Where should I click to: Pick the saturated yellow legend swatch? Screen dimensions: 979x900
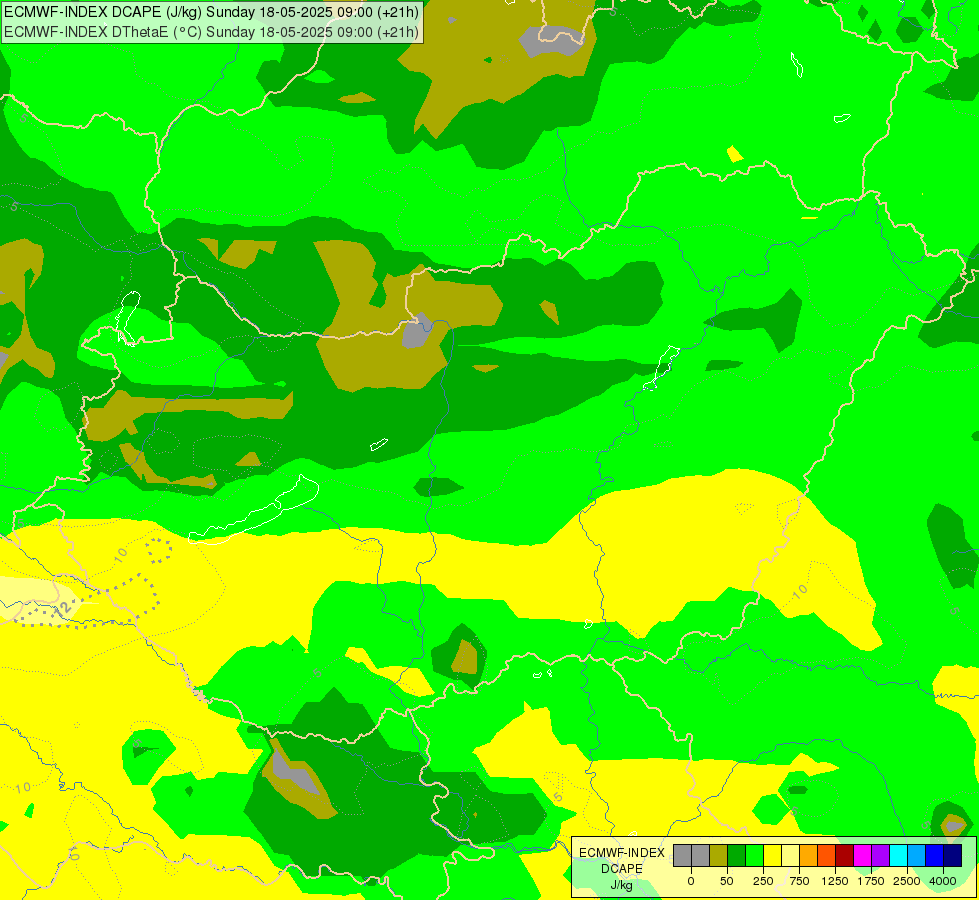point(772,856)
